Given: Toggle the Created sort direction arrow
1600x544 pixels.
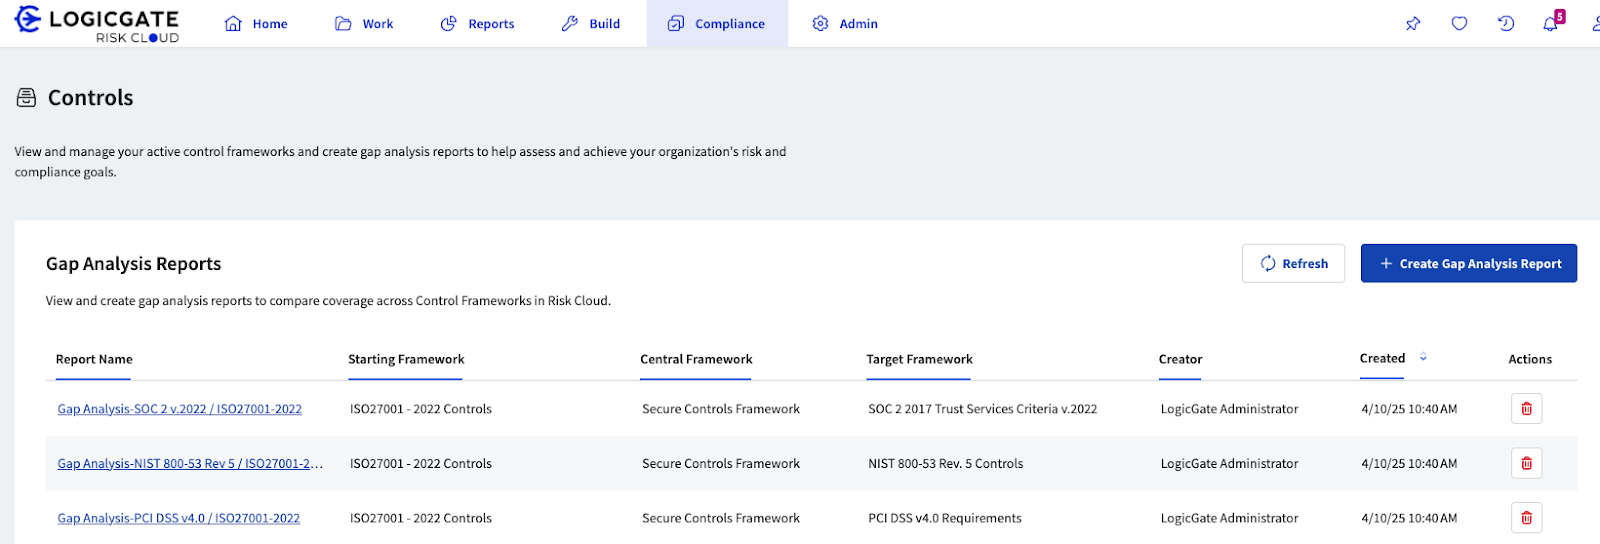Looking at the screenshot, I should coord(1423,357).
